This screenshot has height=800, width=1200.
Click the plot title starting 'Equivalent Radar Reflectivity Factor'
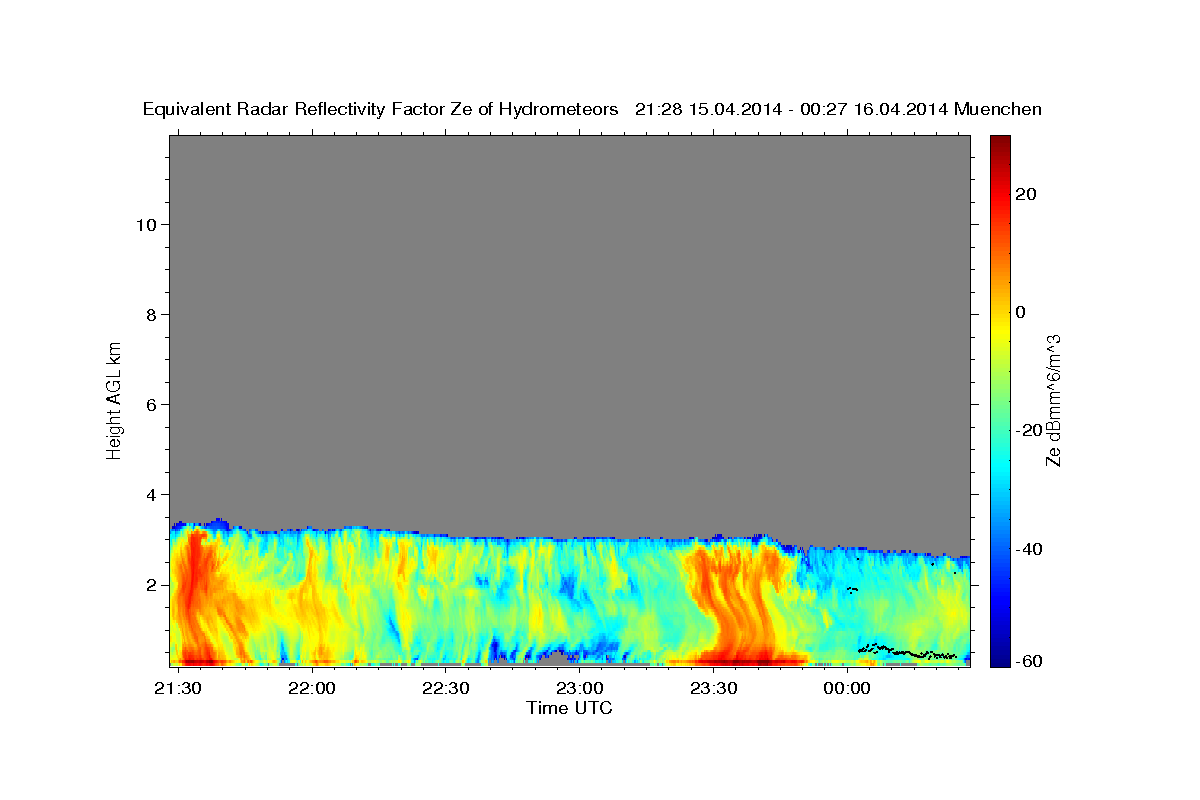click(592, 110)
